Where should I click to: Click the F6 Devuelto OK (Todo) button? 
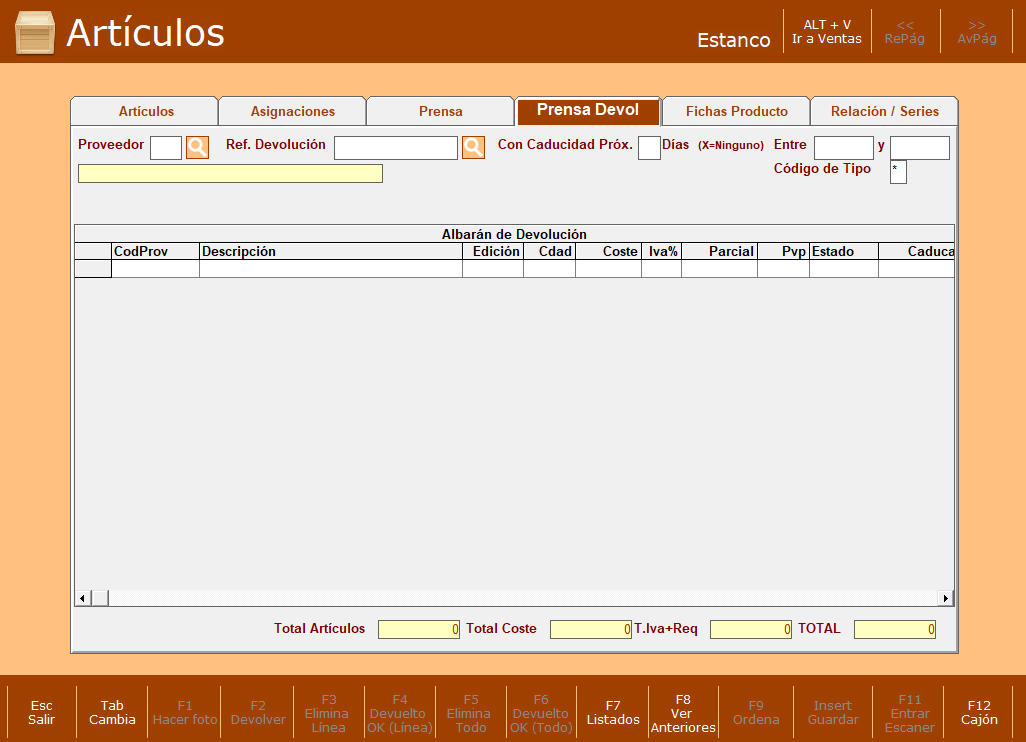click(541, 713)
